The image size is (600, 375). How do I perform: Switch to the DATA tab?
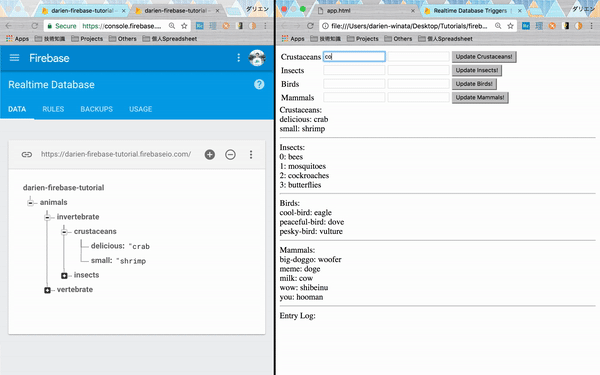pos(17,109)
